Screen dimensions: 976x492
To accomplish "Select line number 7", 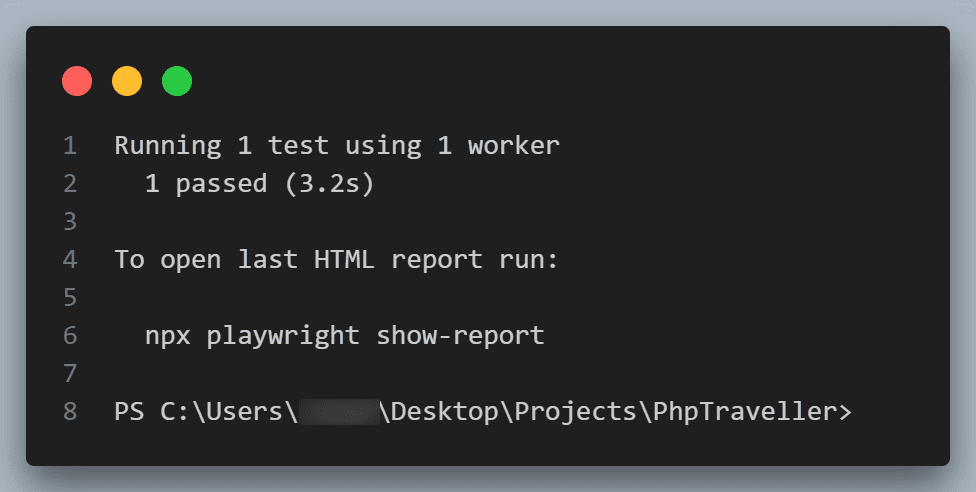I will click(70, 374).
